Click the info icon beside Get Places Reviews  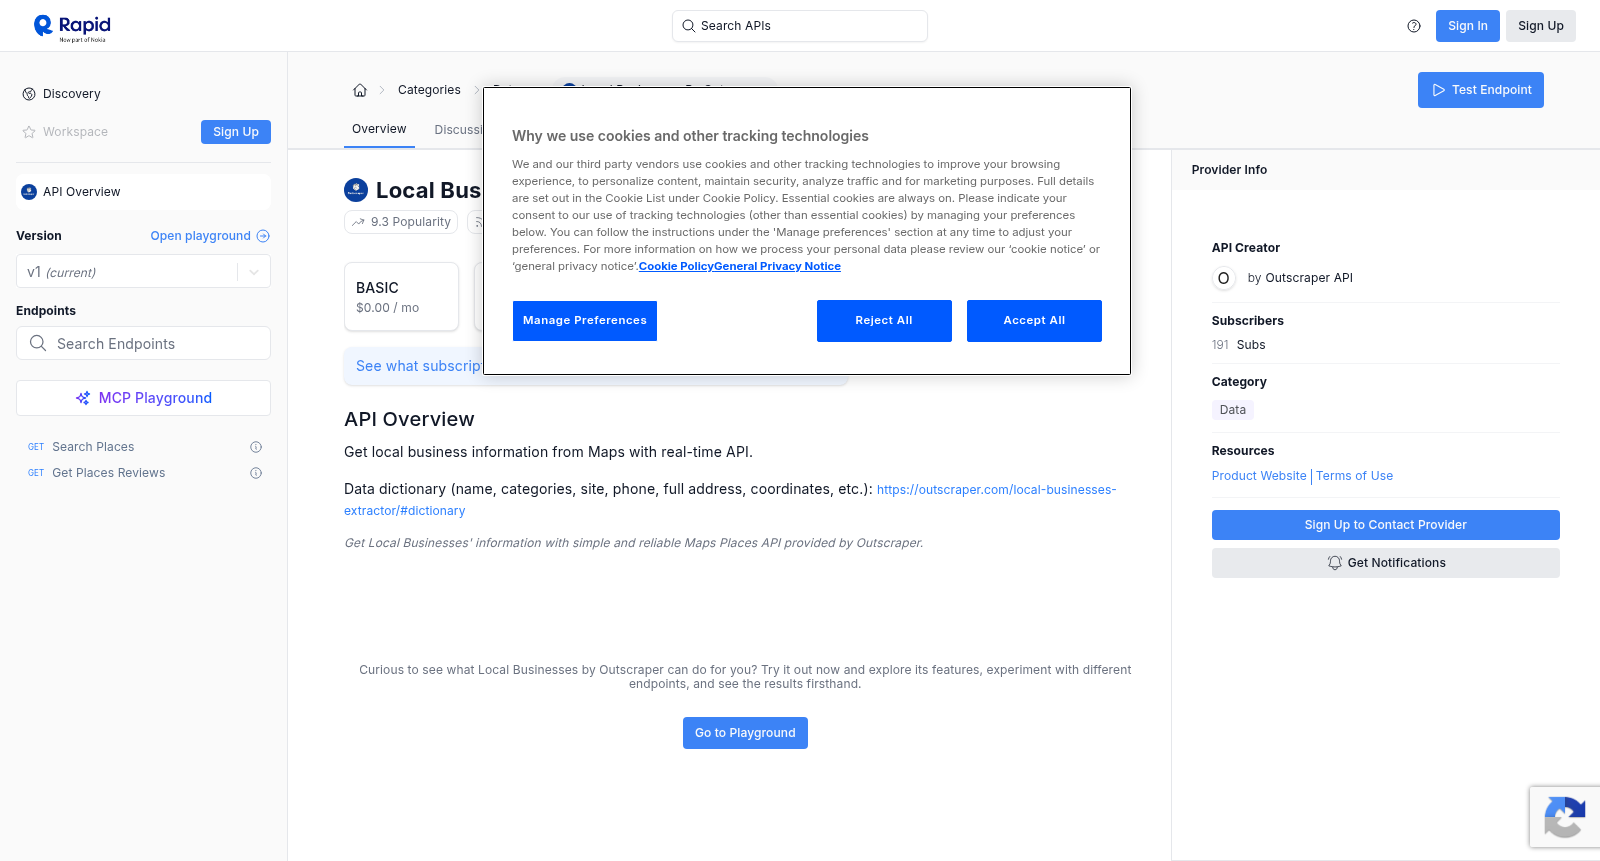pyautogui.click(x=256, y=473)
